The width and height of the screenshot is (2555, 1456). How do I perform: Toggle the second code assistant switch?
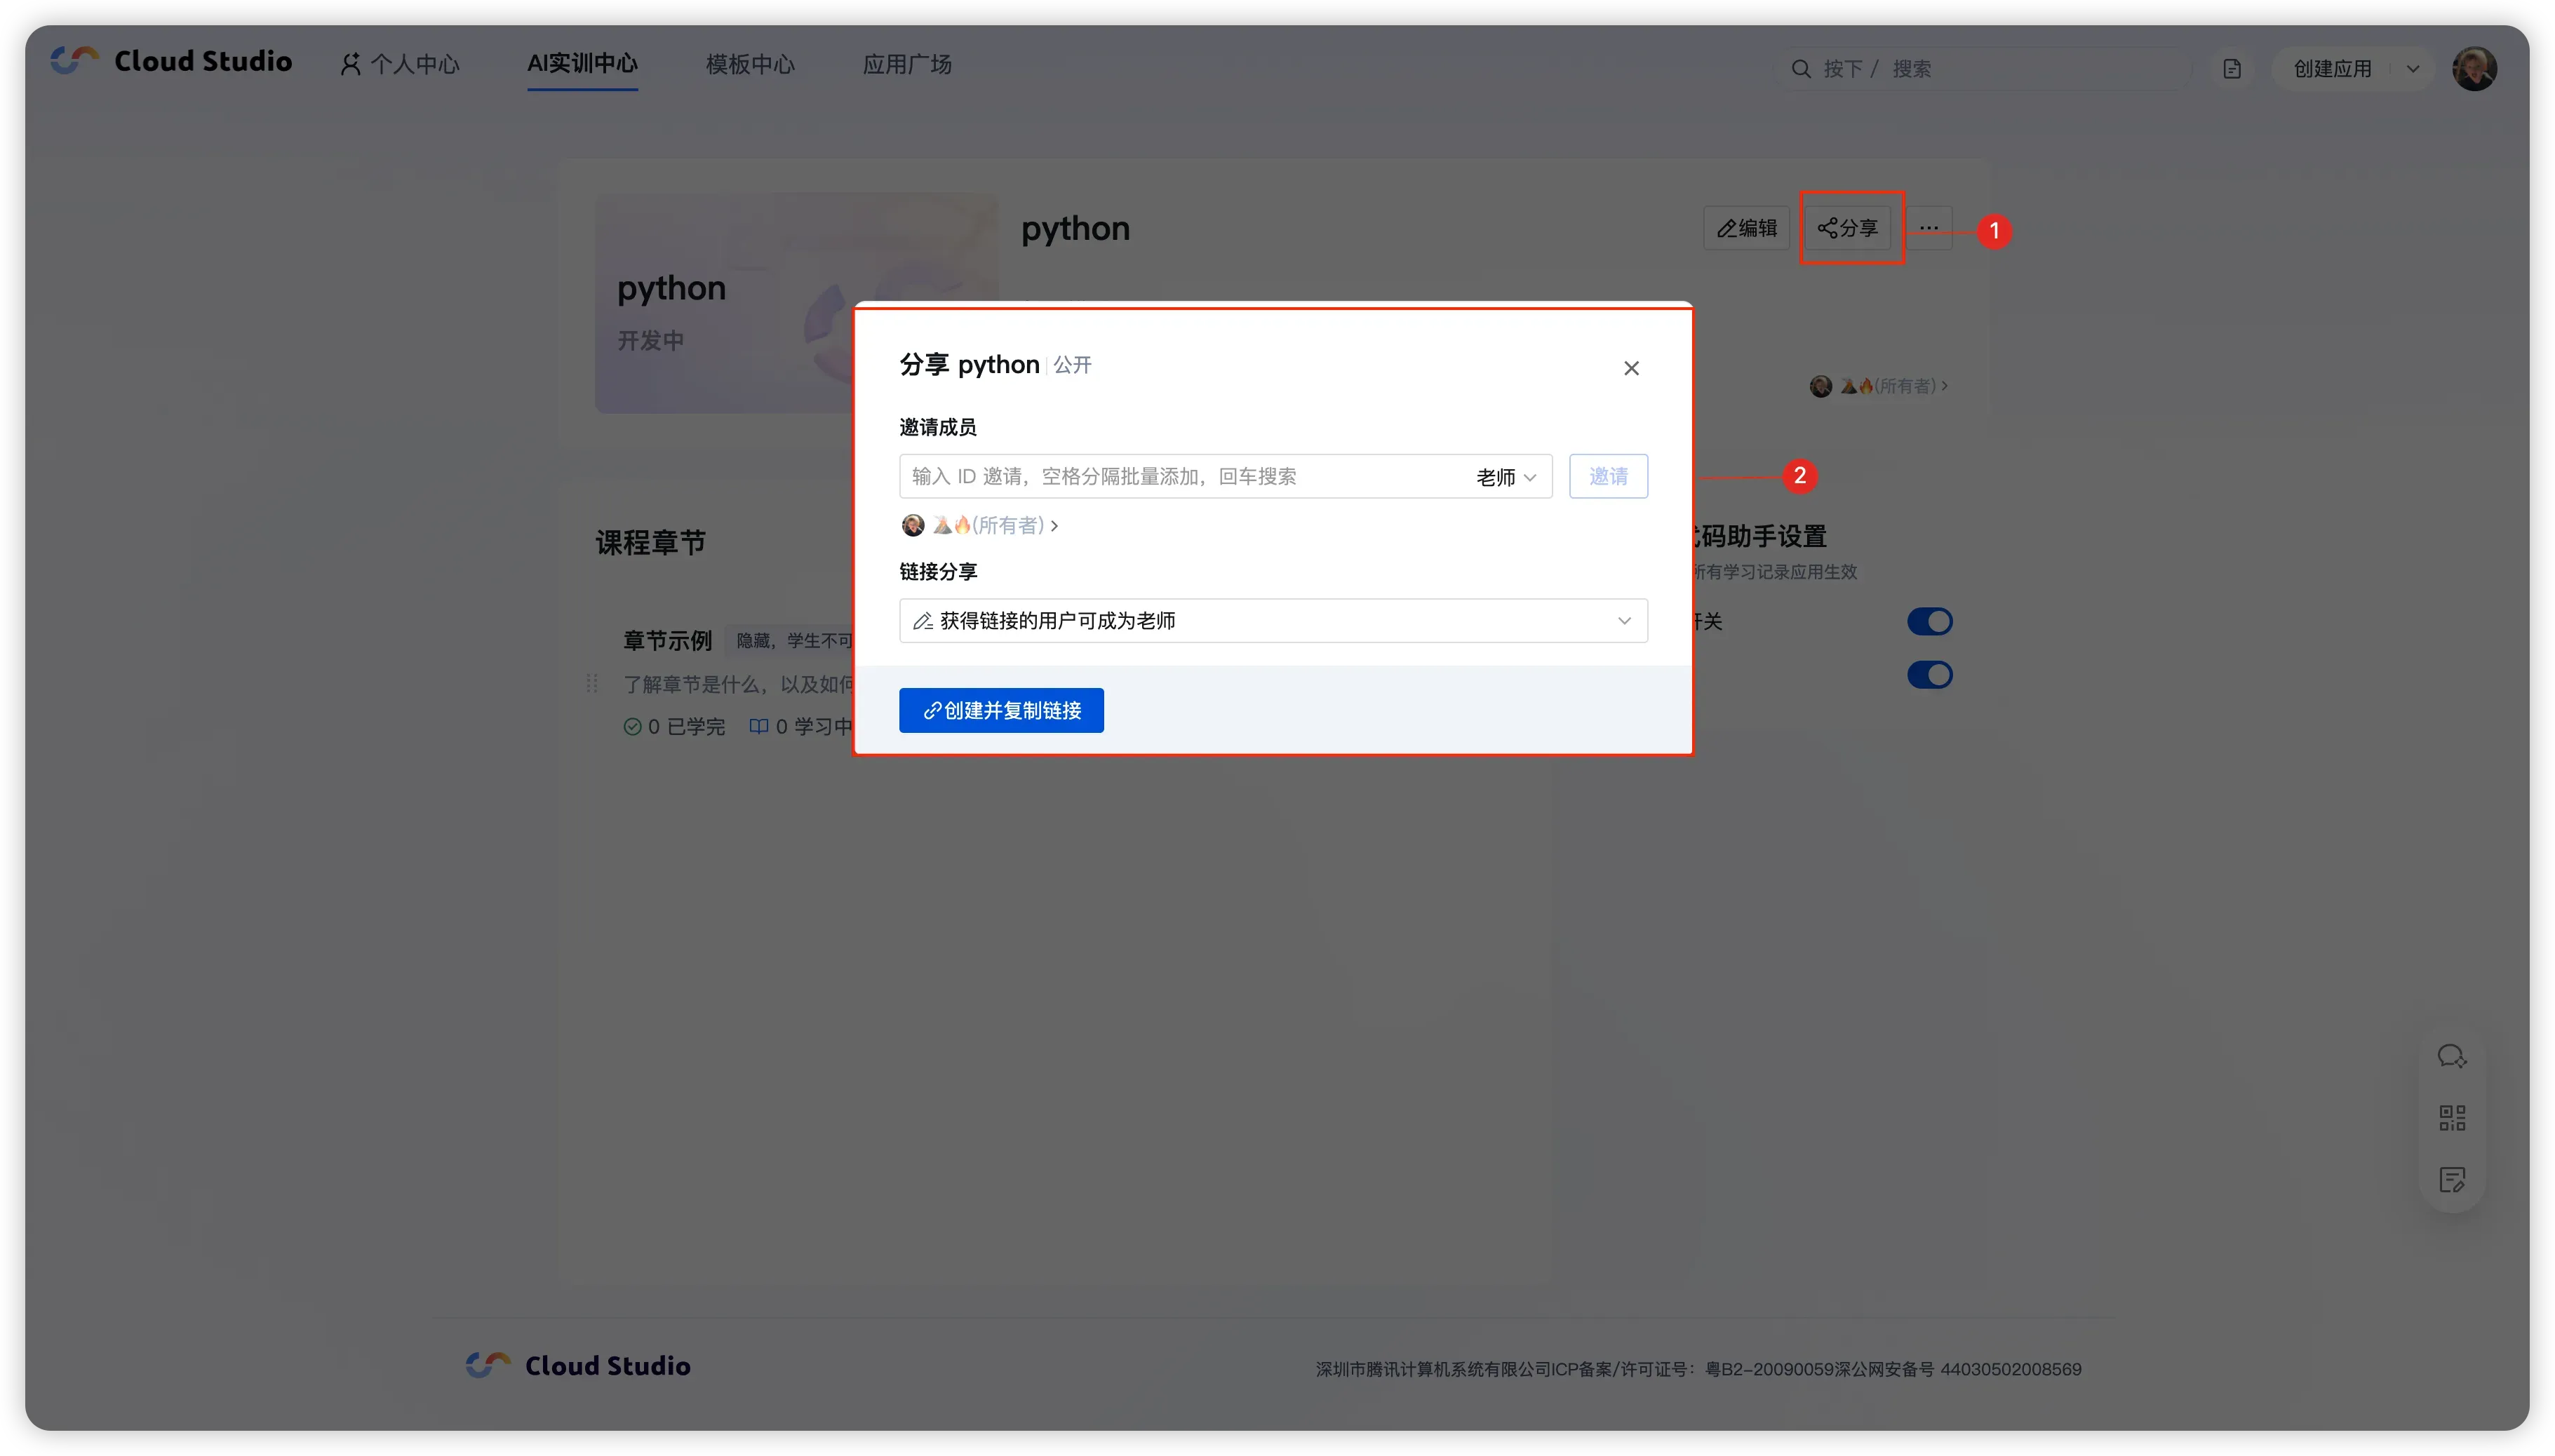point(1929,675)
